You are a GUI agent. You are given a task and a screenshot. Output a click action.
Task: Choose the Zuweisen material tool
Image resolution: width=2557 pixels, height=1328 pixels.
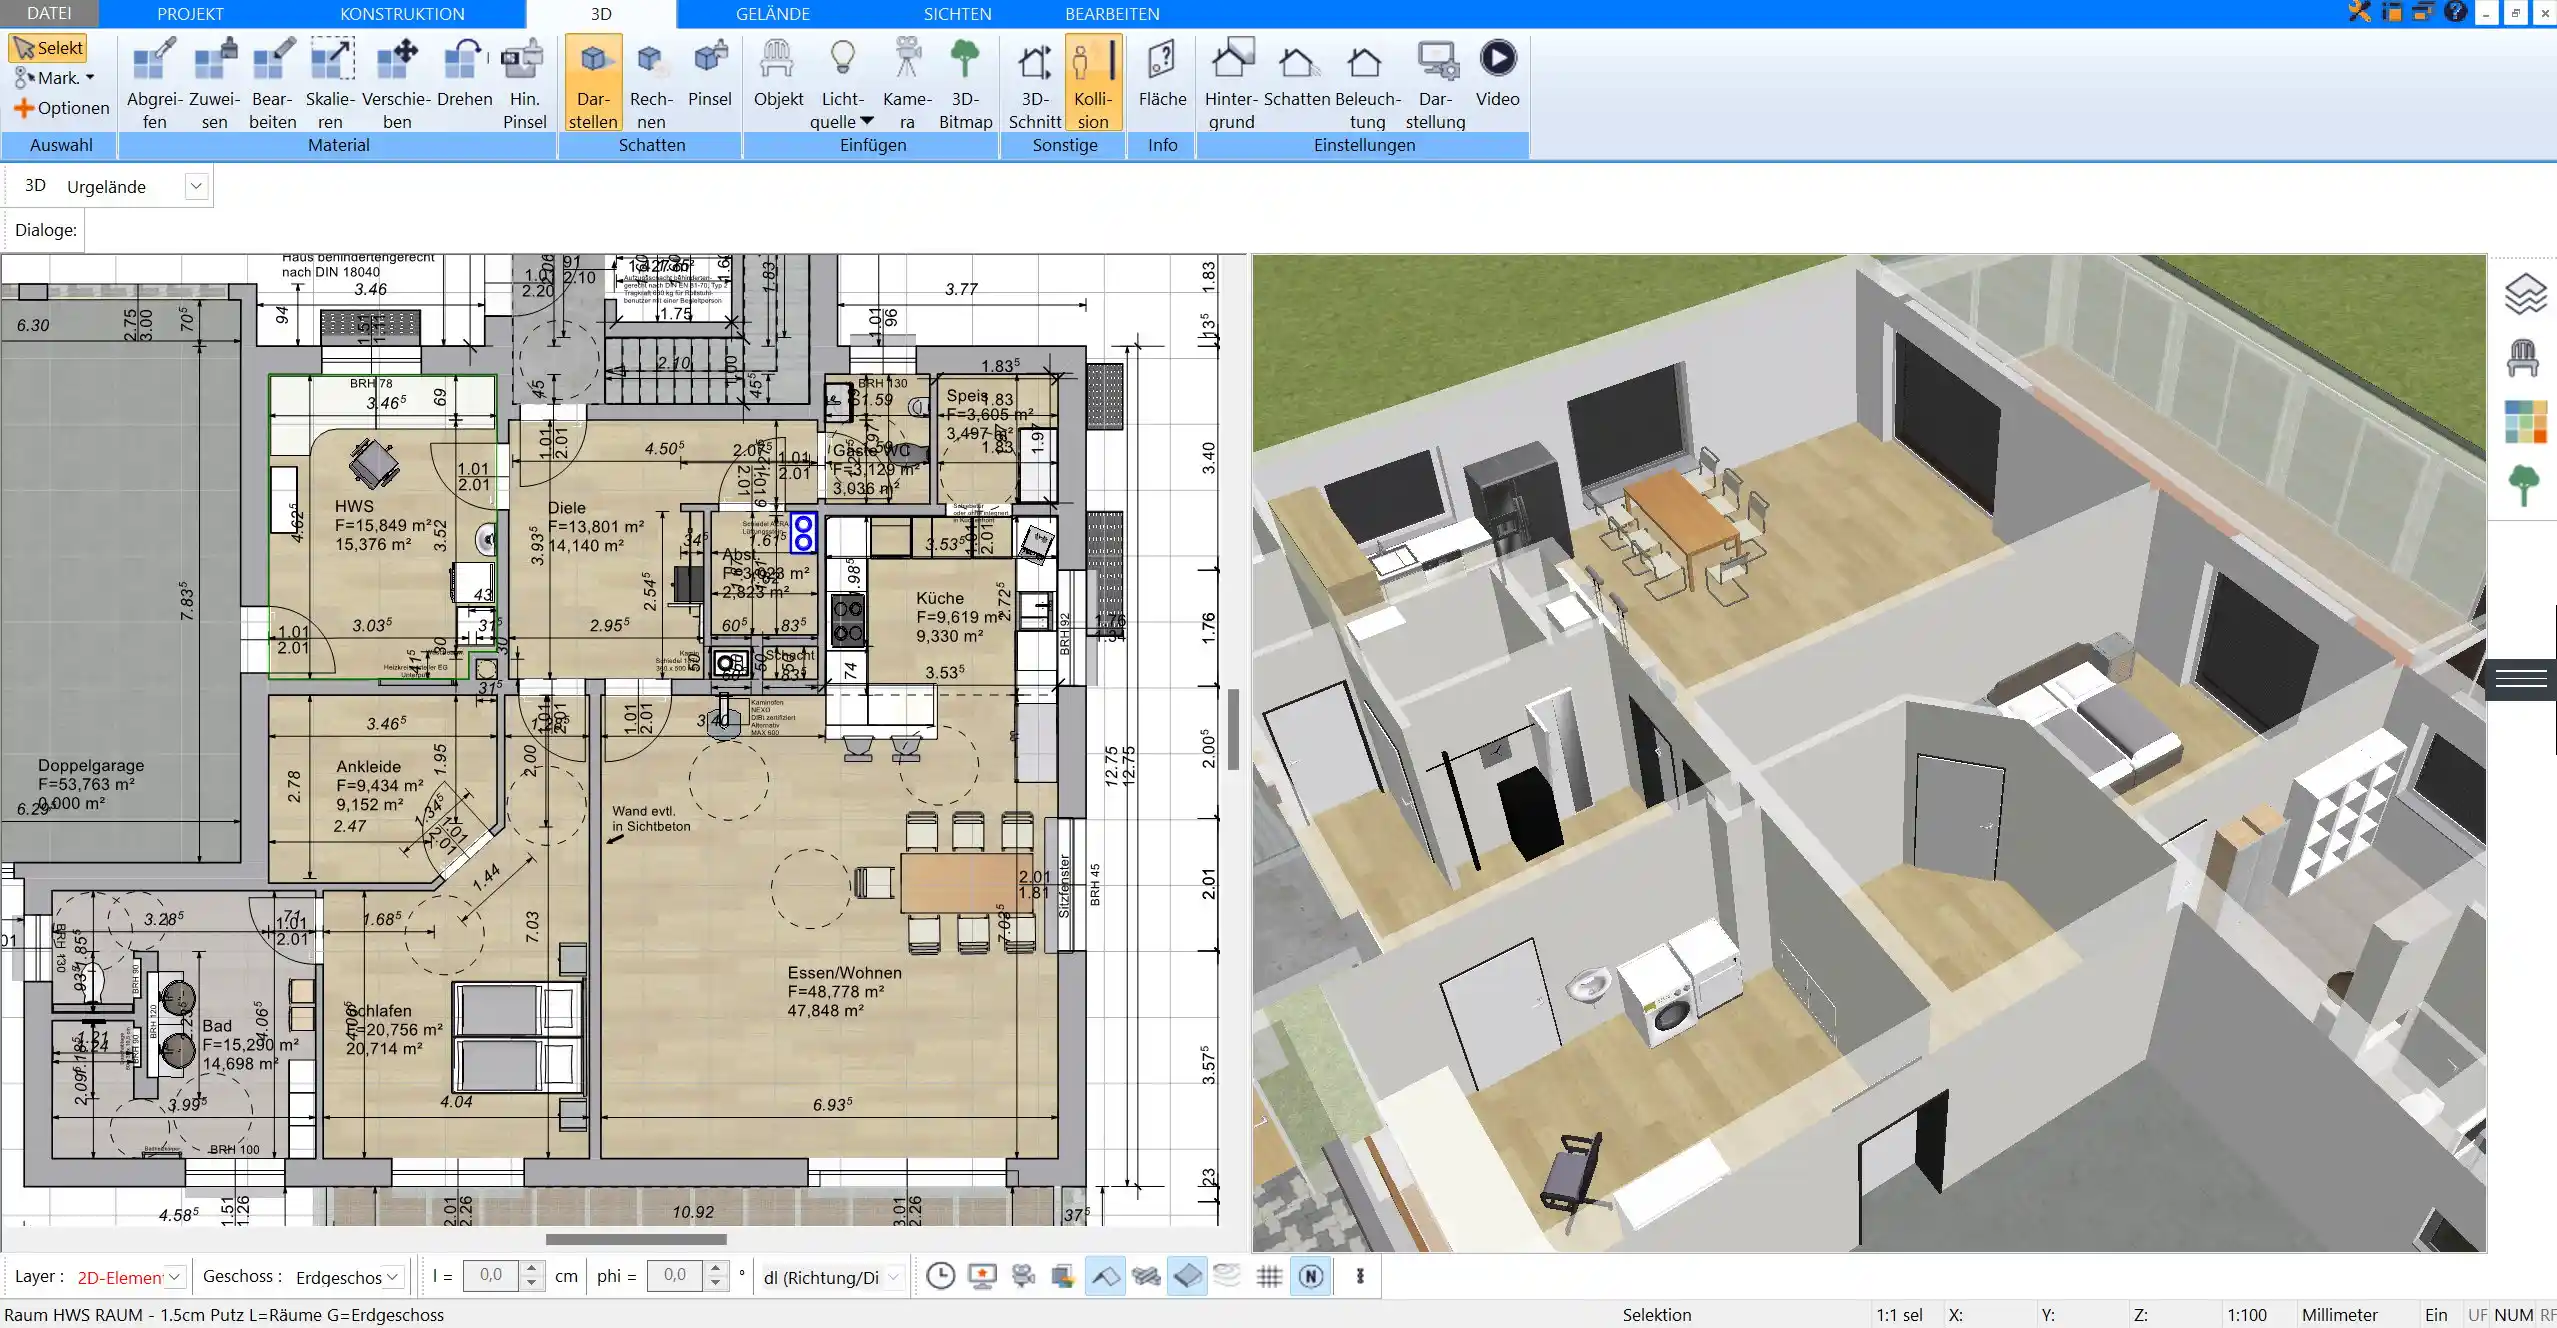pyautogui.click(x=214, y=84)
